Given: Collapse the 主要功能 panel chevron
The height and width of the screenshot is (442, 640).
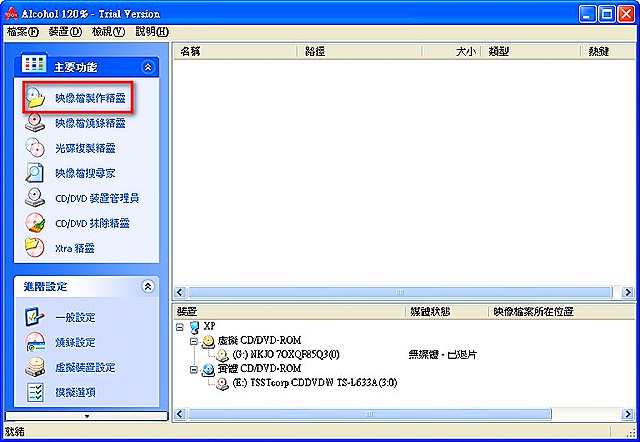Looking at the screenshot, I should pos(148,67).
